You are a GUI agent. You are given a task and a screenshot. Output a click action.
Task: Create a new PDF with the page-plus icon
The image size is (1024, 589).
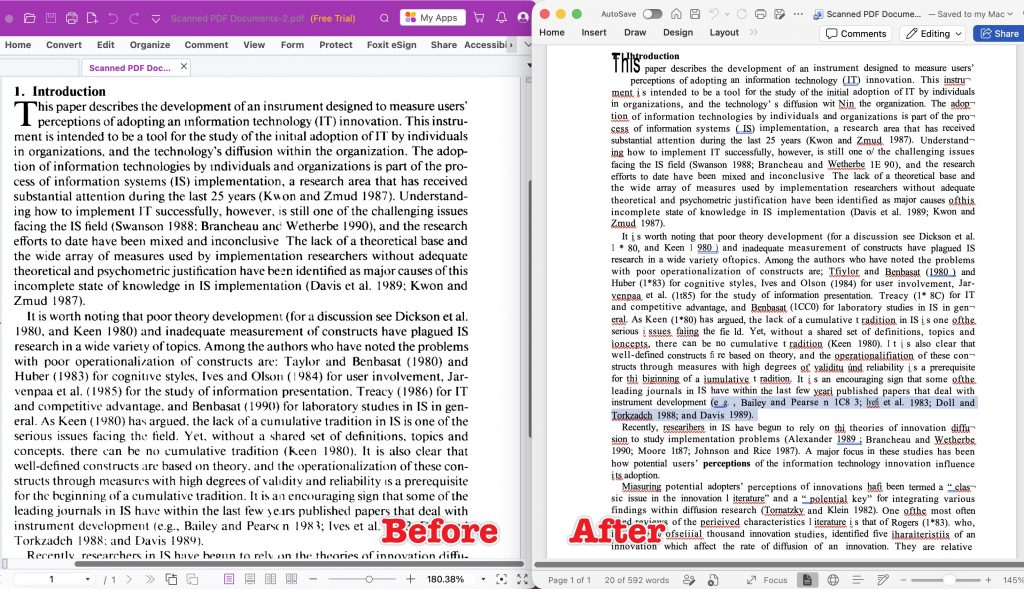(92, 18)
